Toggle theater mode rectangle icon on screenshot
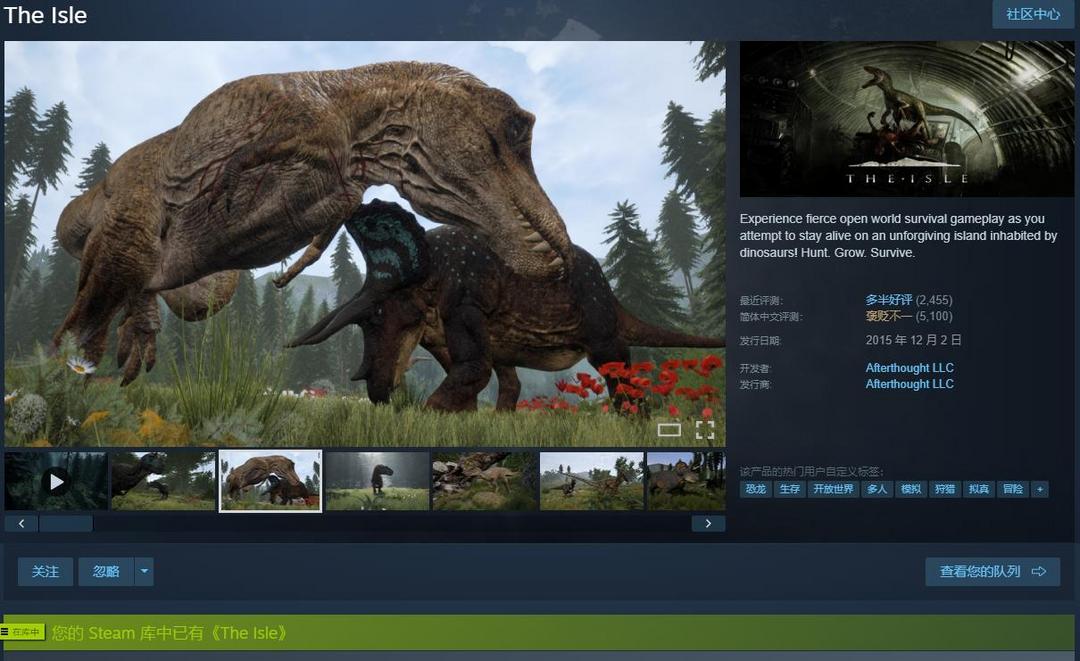 (x=669, y=430)
